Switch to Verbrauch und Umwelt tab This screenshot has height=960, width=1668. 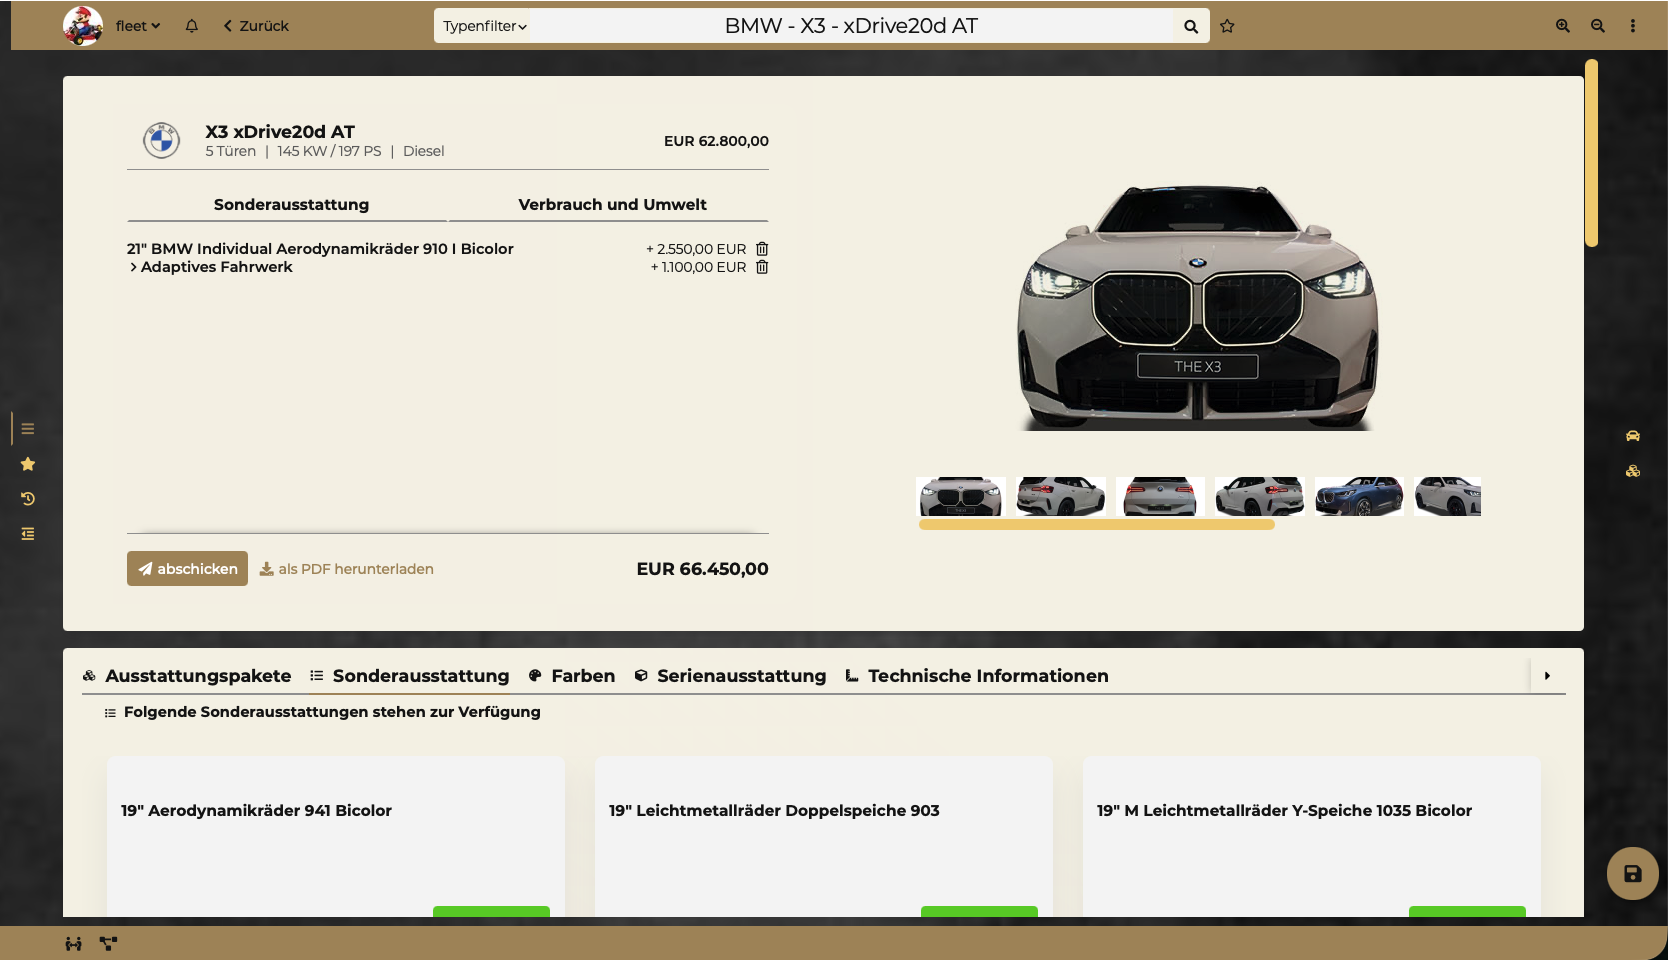[612, 204]
